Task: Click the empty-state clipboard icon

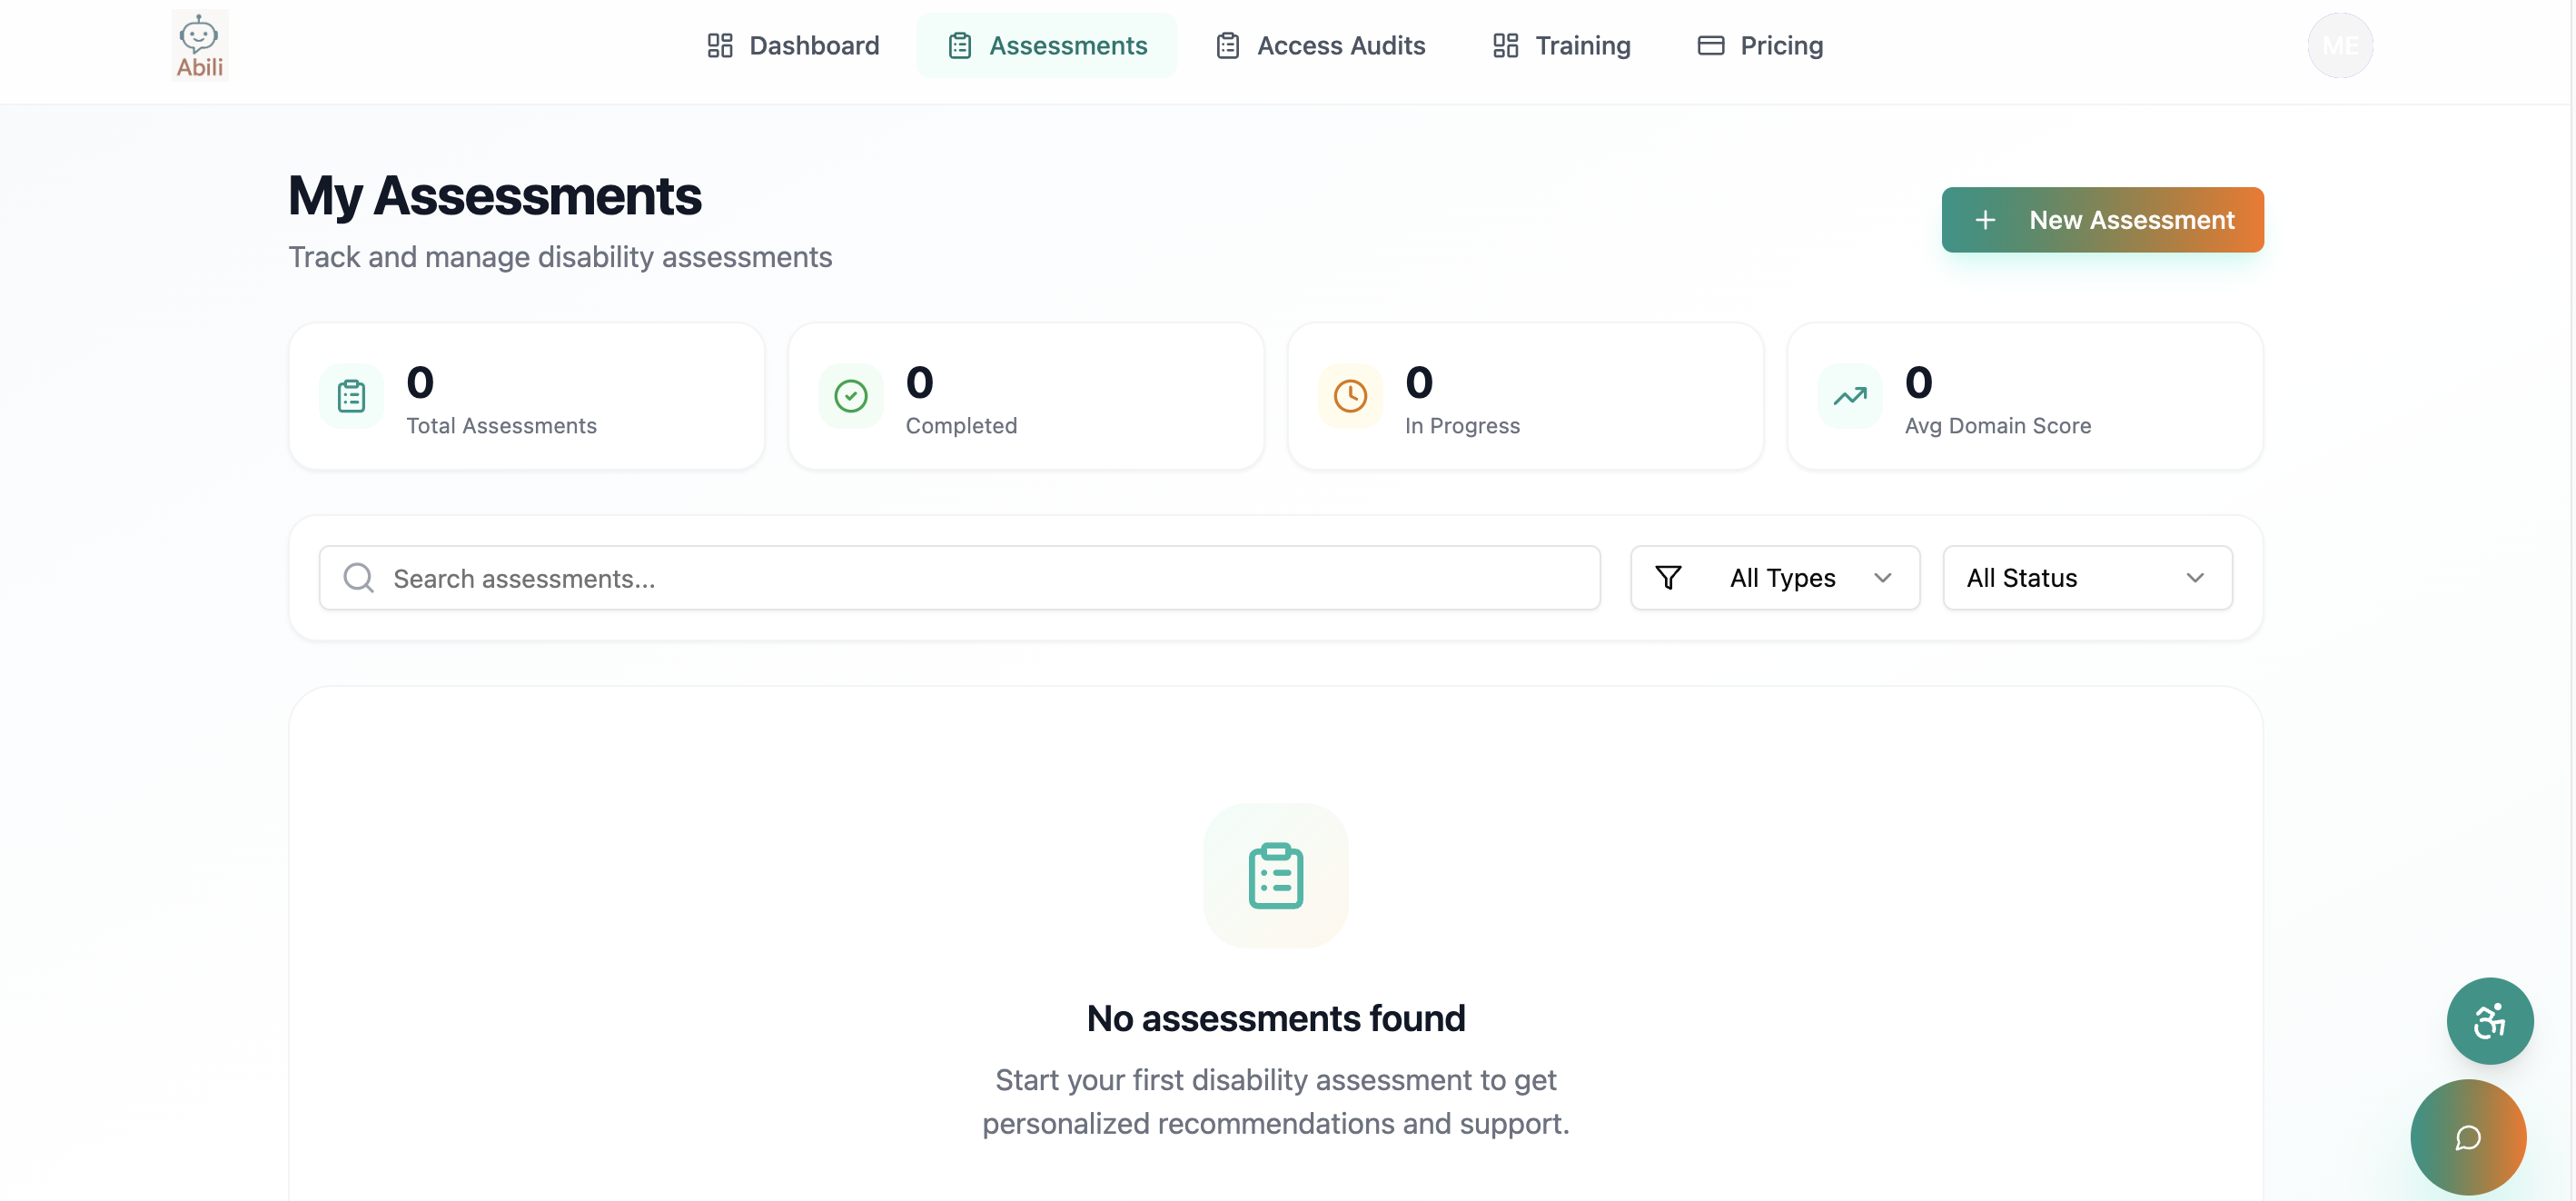Action: pos(1276,876)
